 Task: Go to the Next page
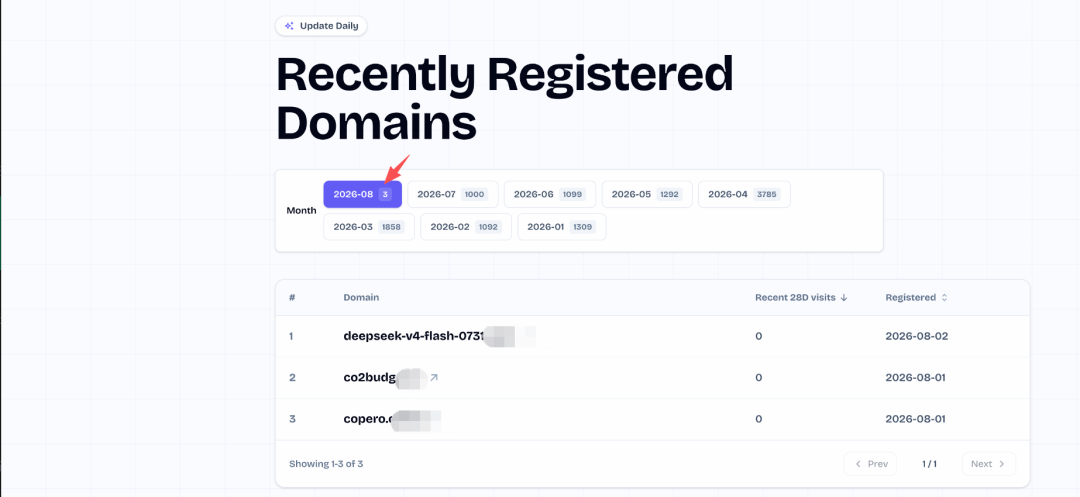click(x=988, y=464)
